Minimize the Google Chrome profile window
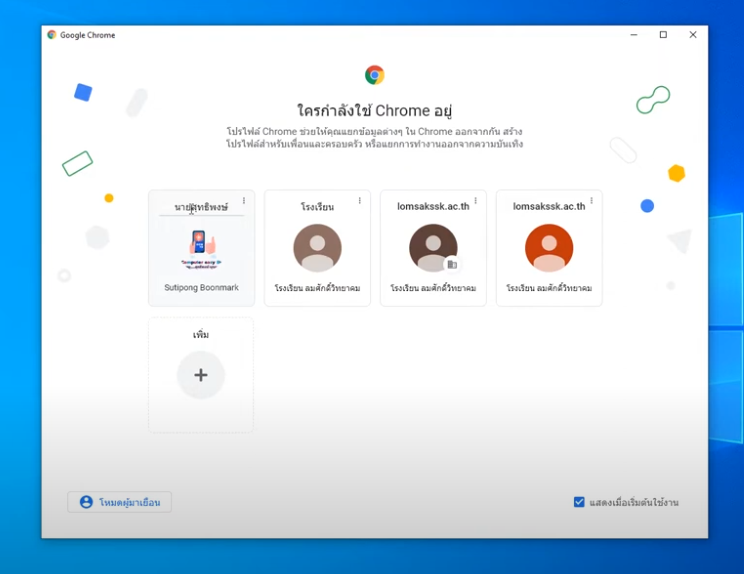 click(x=634, y=35)
